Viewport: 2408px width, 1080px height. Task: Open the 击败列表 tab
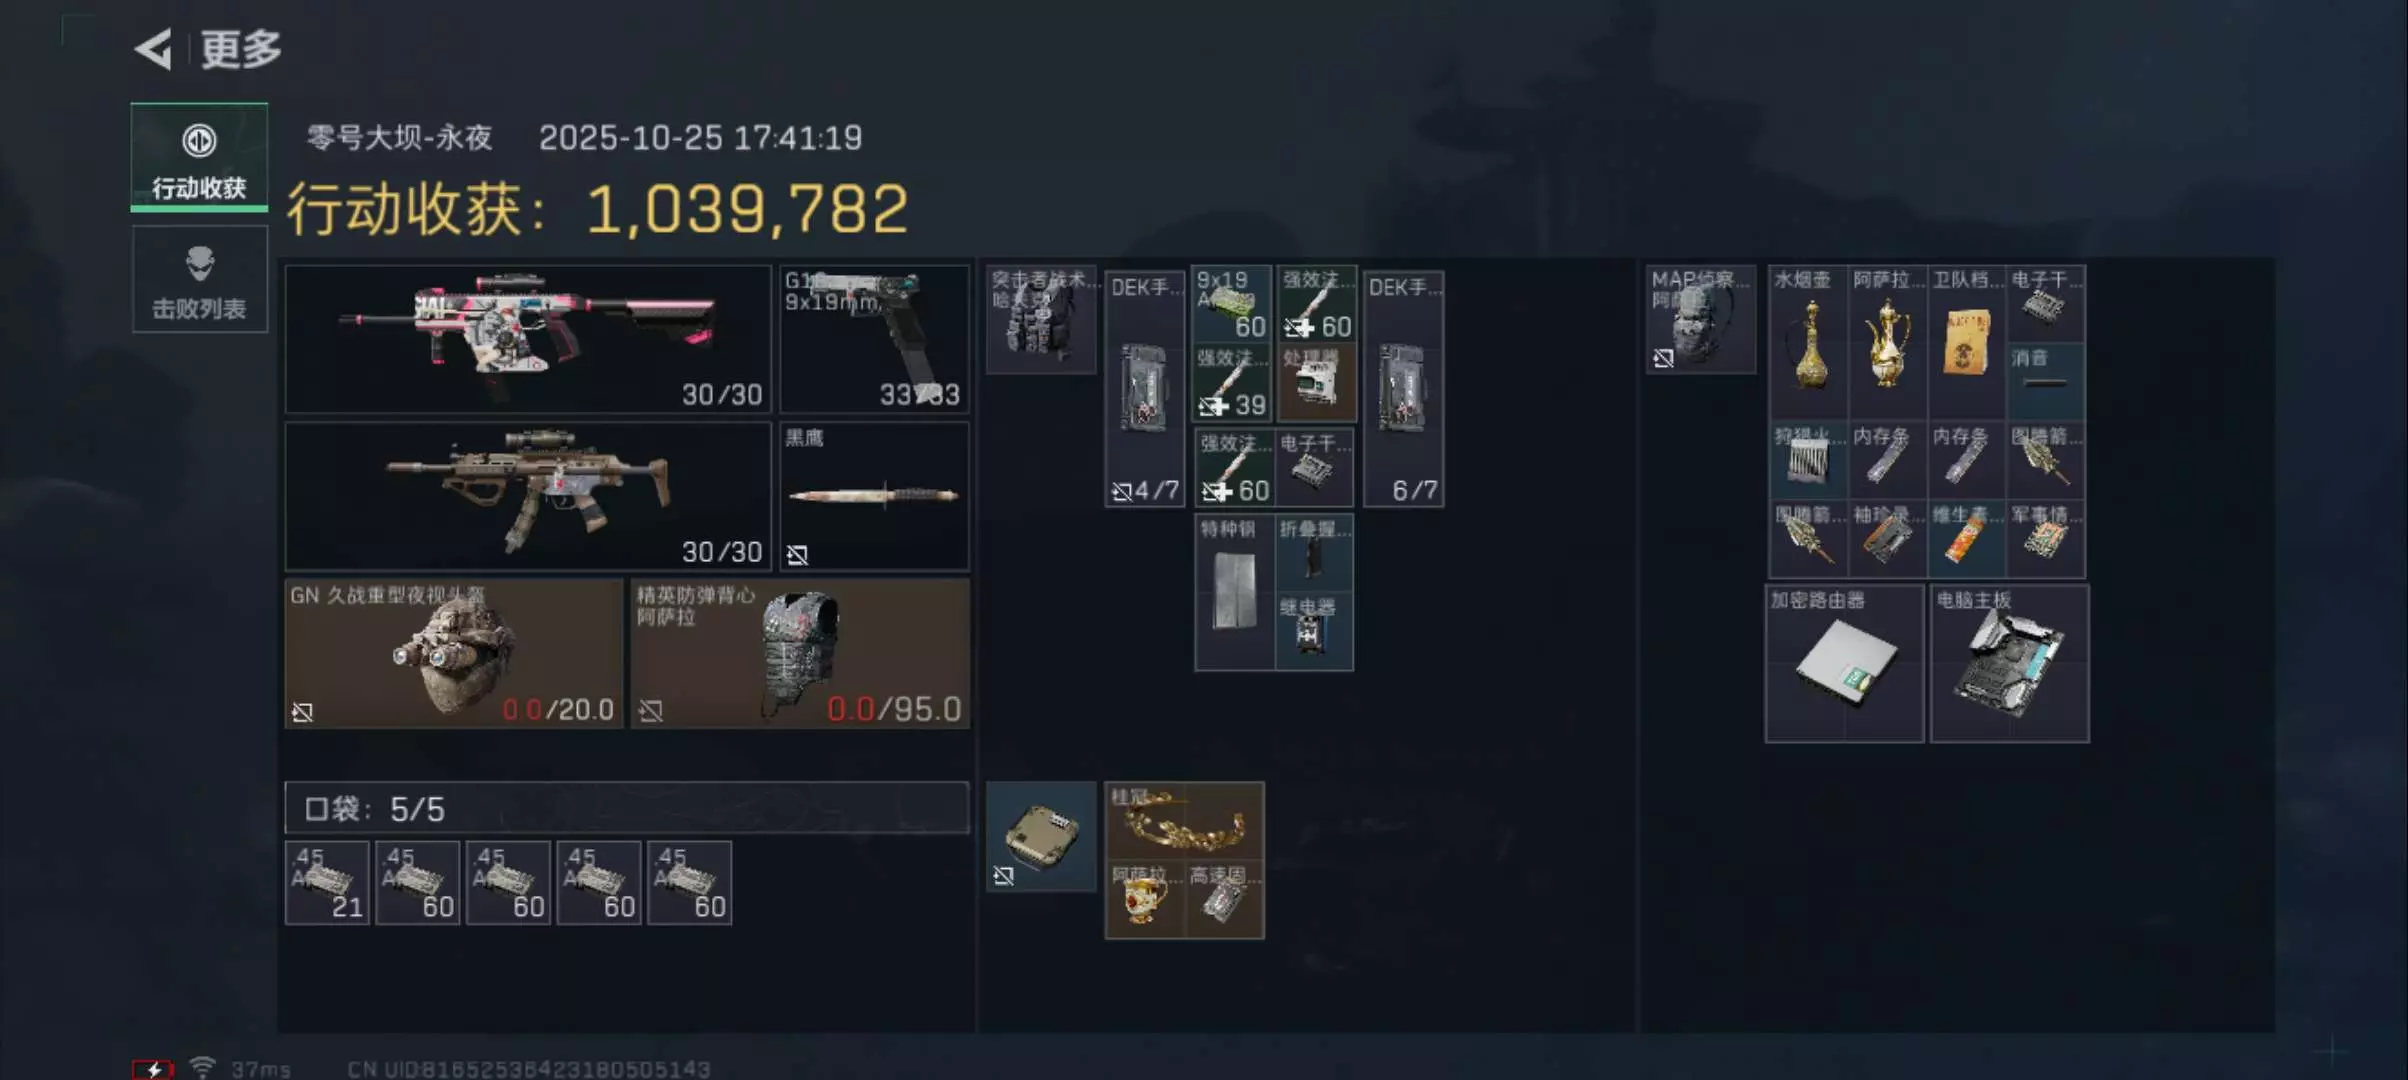pyautogui.click(x=199, y=279)
